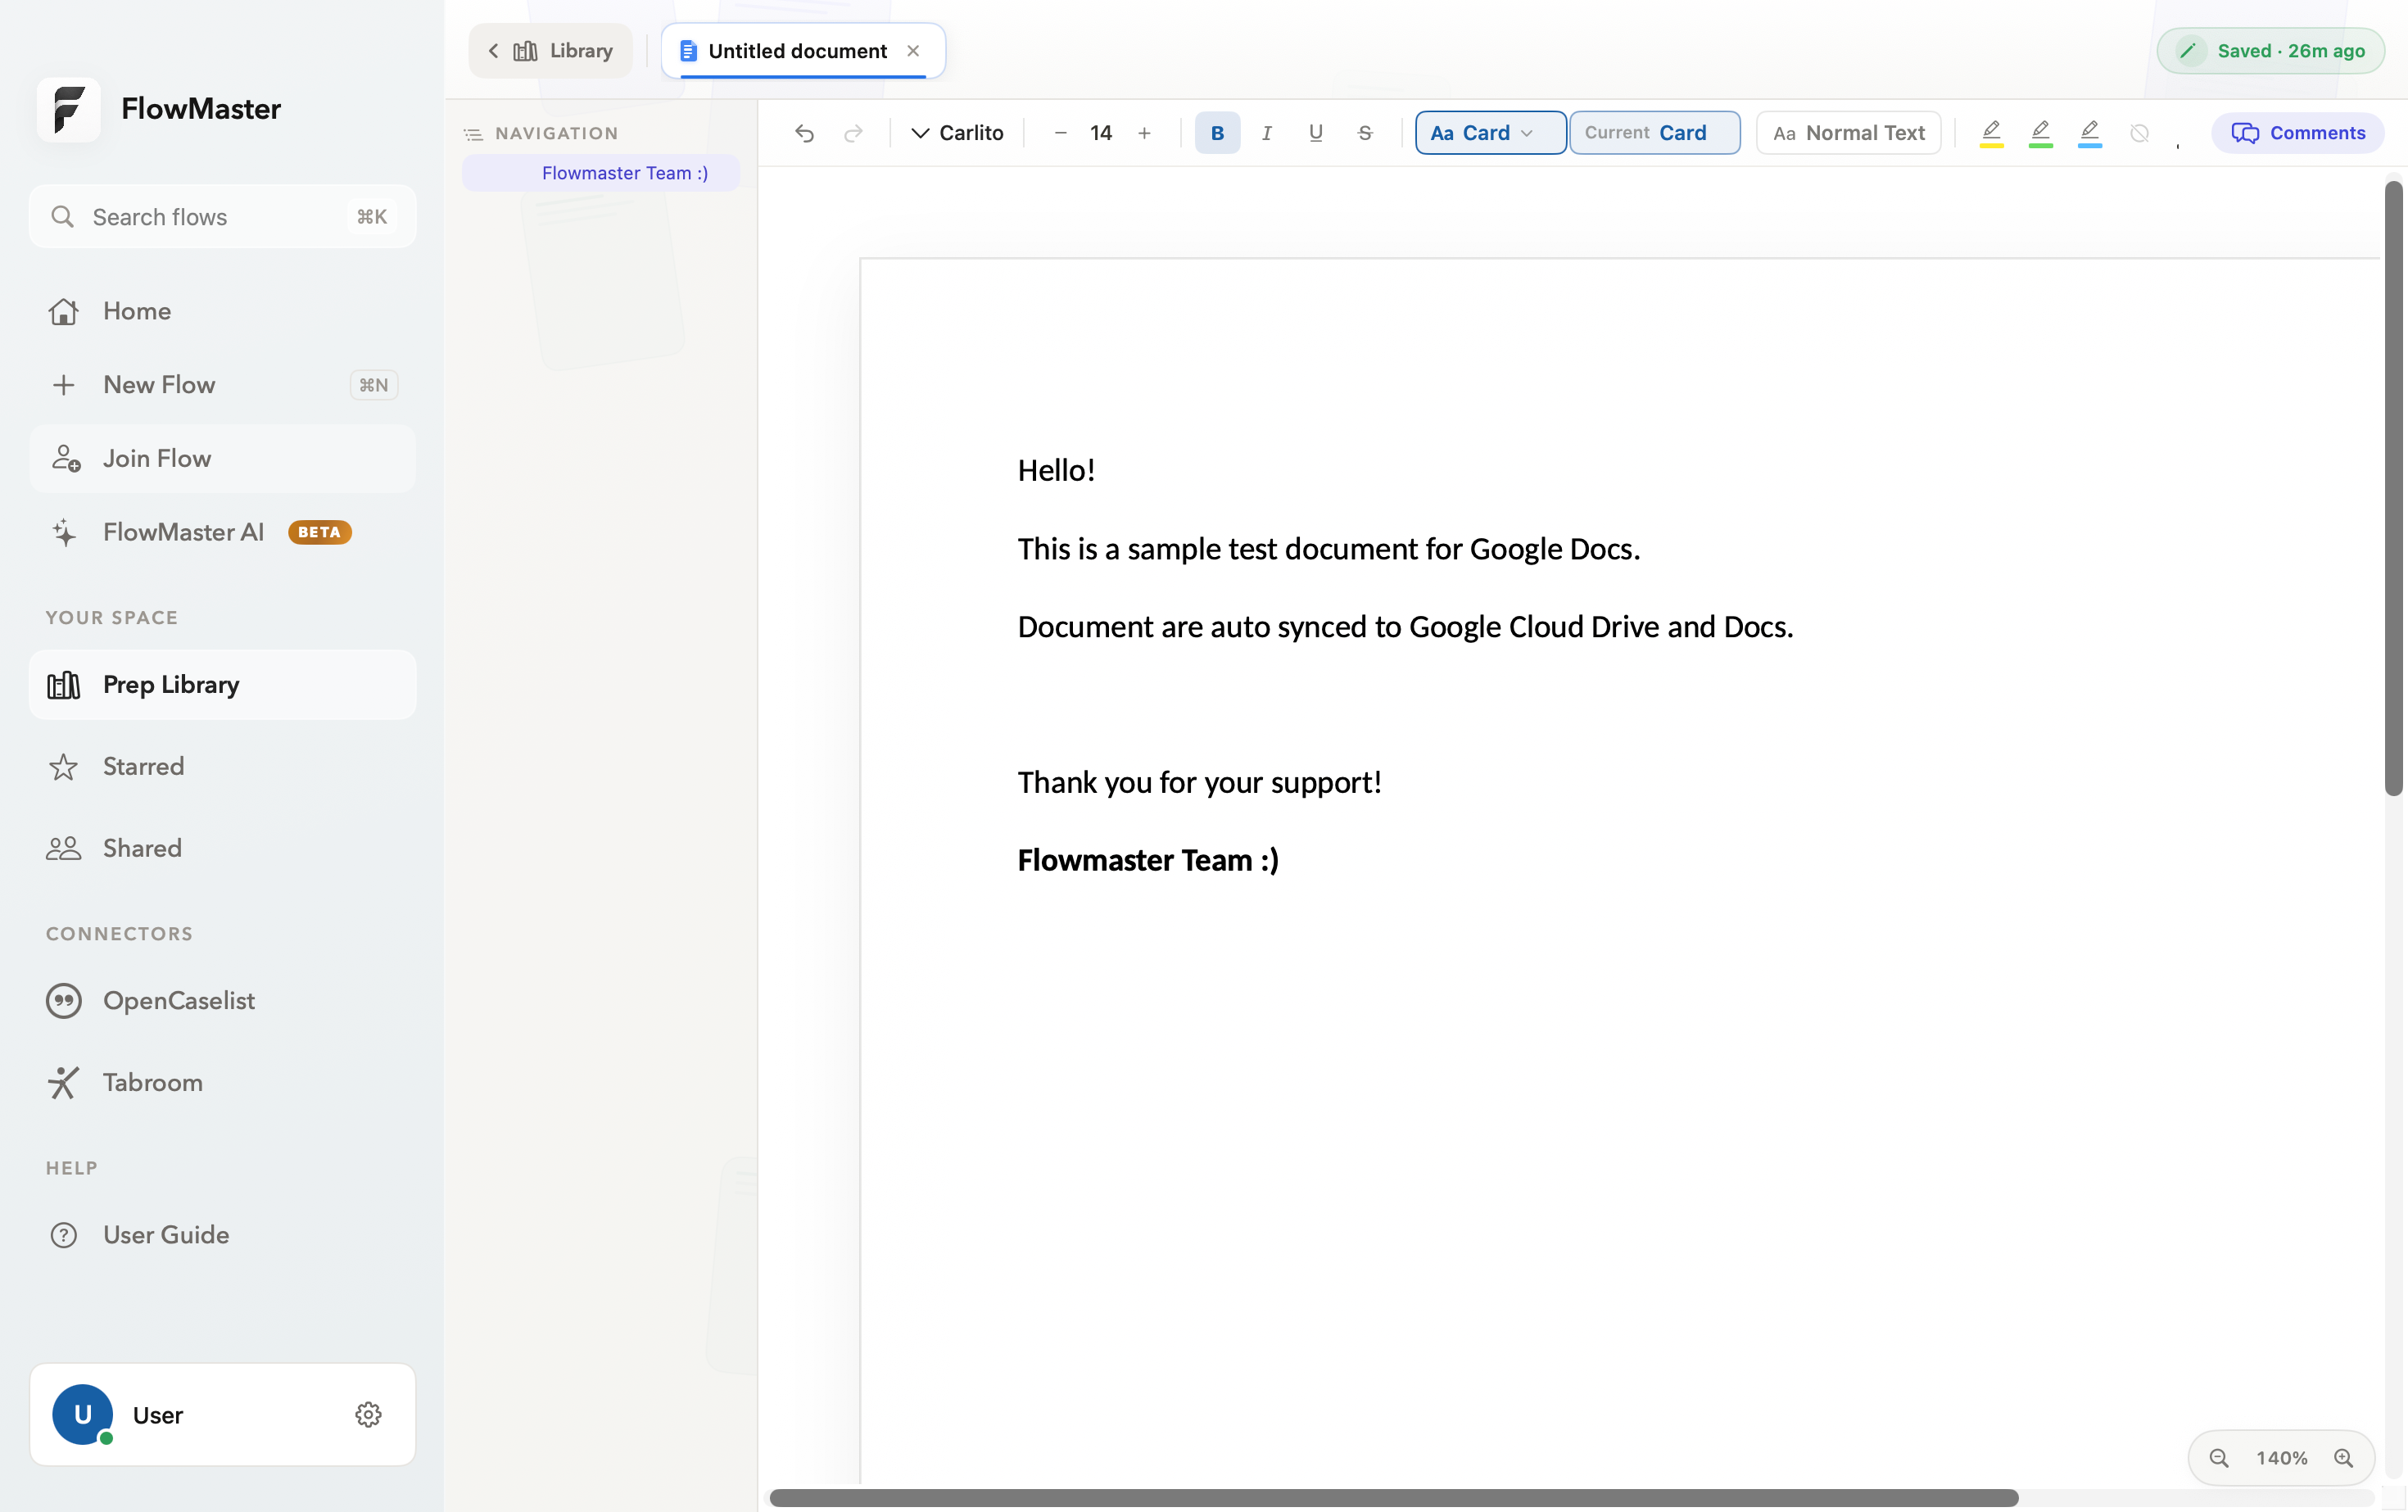Select the green highlighter
2408x1512 pixels.
2040,133
